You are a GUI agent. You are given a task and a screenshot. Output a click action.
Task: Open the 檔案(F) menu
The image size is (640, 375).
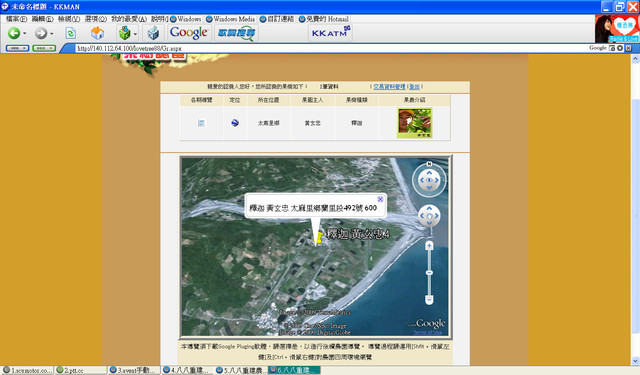pyautogui.click(x=16, y=19)
